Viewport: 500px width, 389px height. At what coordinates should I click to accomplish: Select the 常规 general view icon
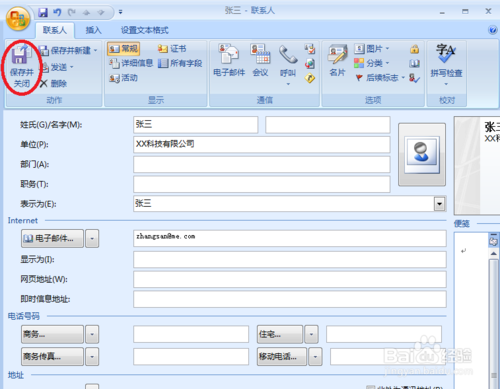123,49
